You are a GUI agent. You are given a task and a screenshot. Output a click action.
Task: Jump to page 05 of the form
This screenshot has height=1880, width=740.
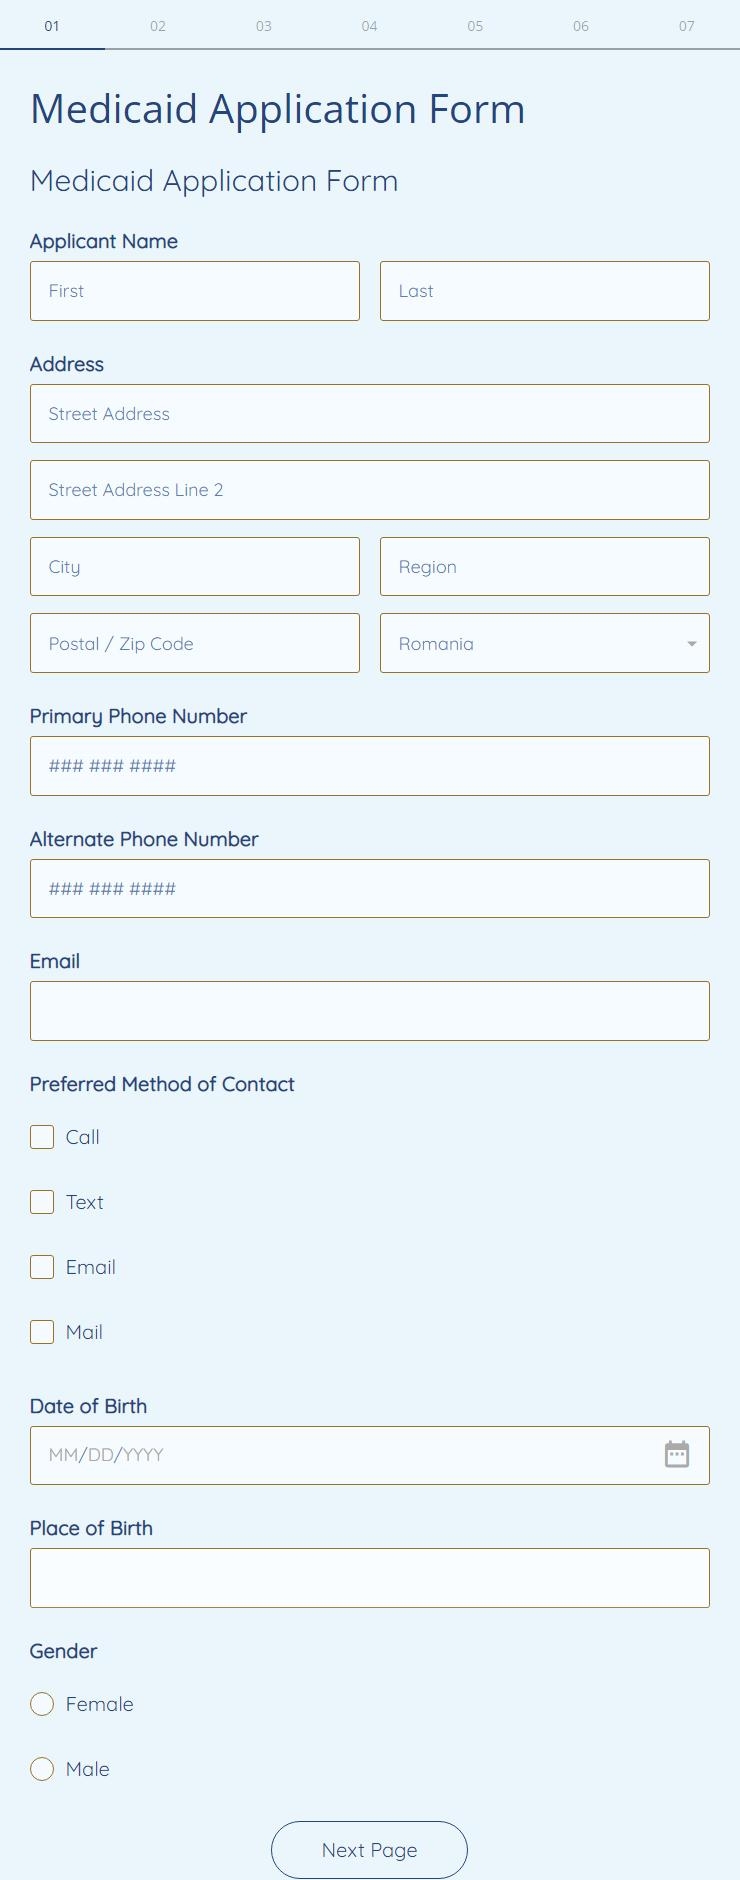(x=475, y=26)
